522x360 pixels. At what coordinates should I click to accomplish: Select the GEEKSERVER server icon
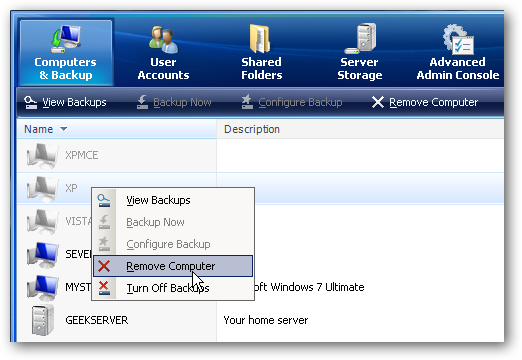42,320
